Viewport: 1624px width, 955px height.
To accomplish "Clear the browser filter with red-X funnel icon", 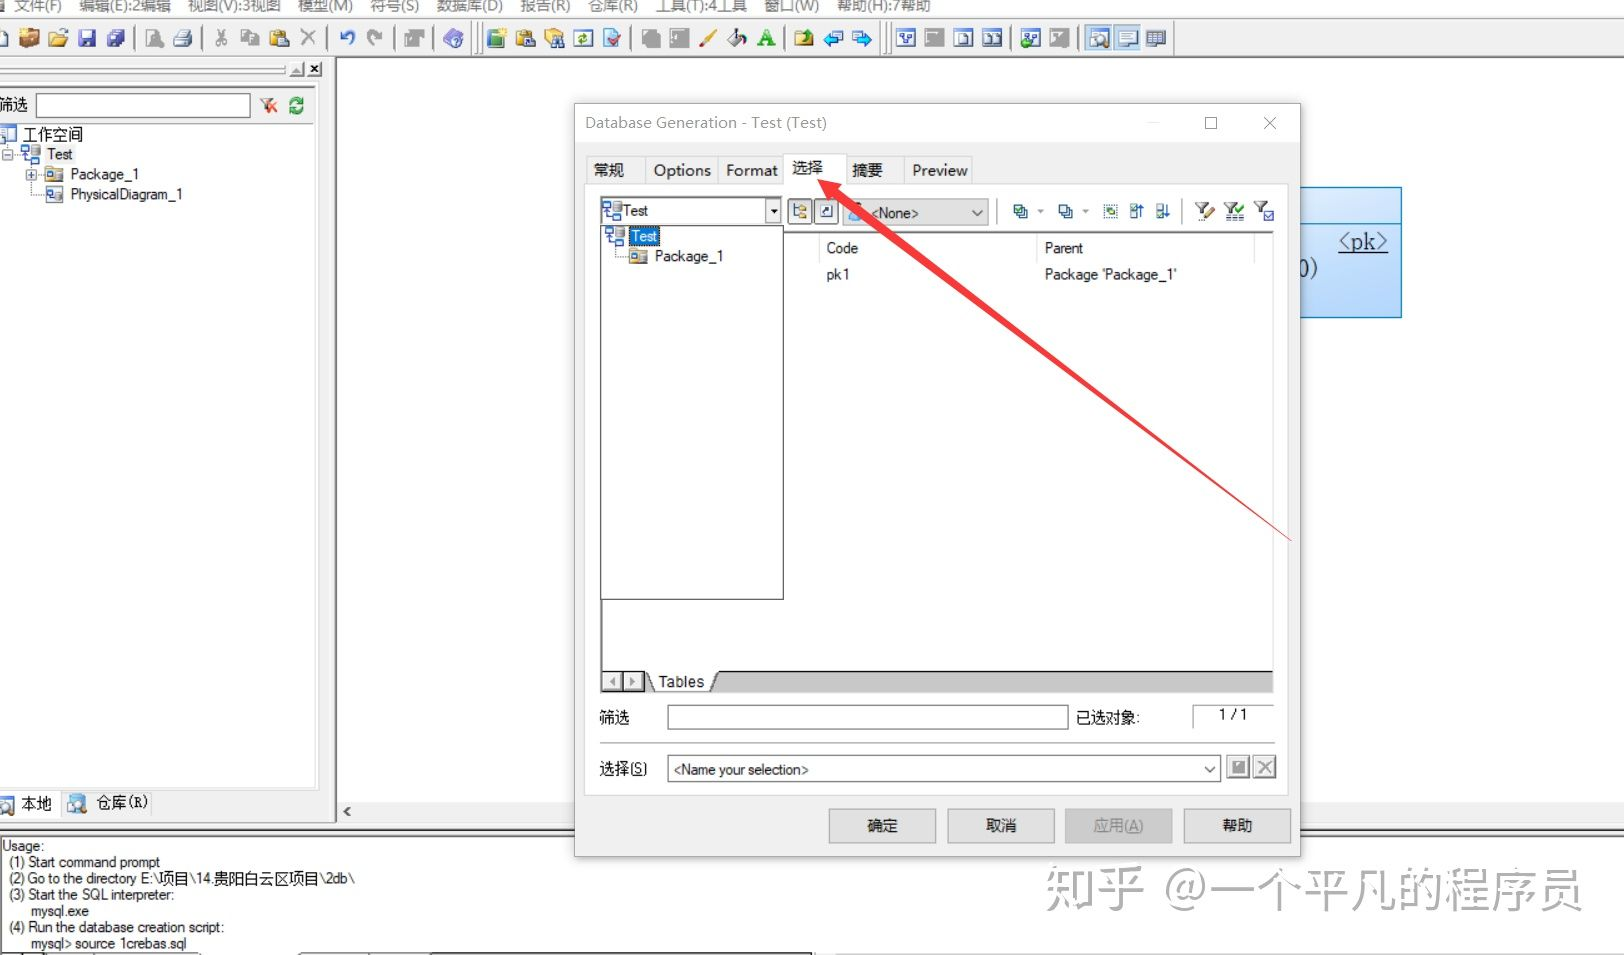I will point(269,105).
